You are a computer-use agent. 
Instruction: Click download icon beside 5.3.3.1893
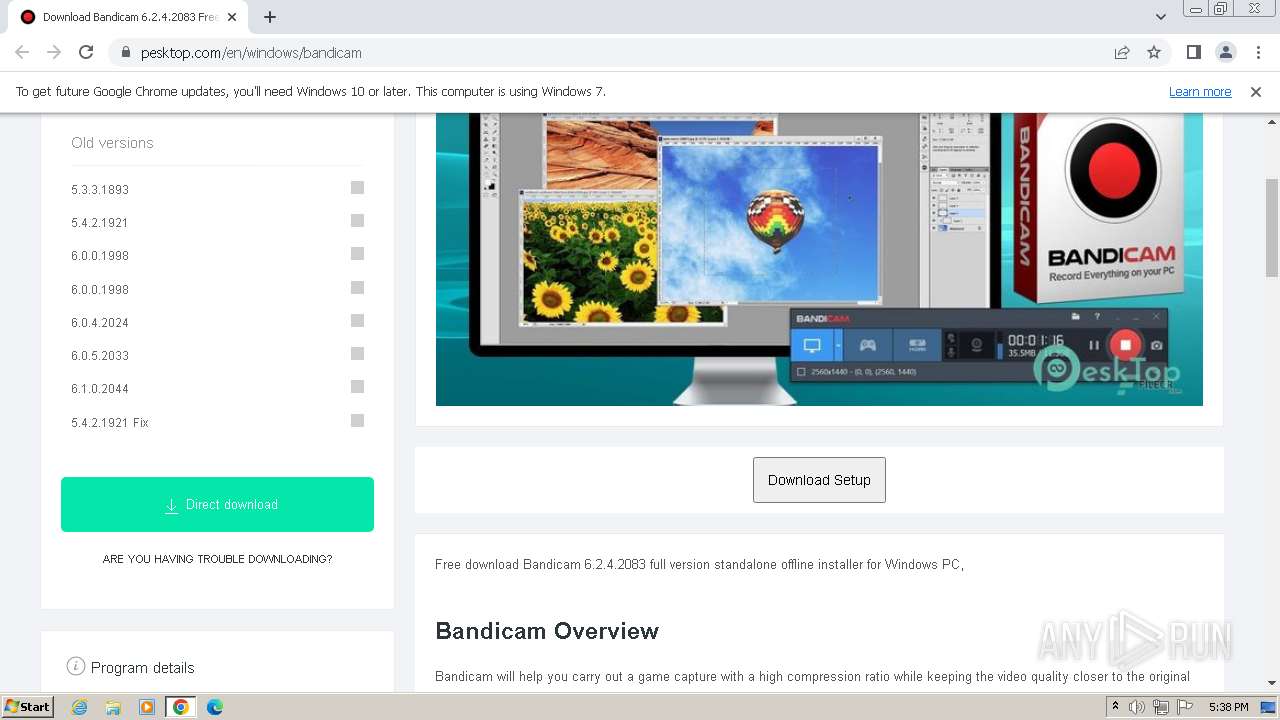tap(357, 187)
